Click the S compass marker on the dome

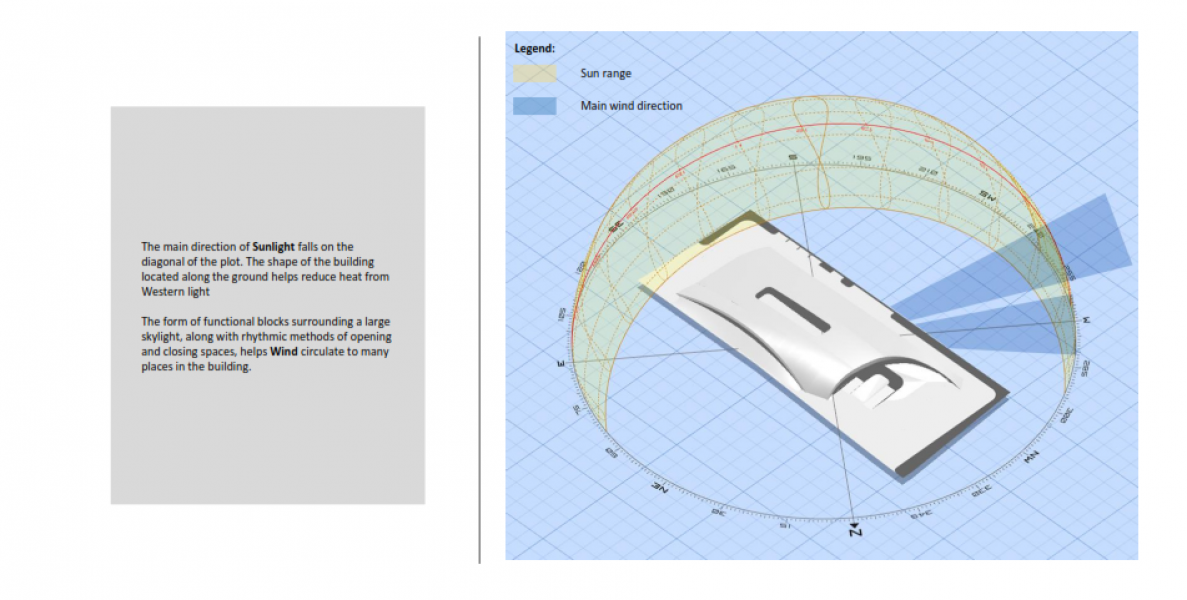click(792, 158)
